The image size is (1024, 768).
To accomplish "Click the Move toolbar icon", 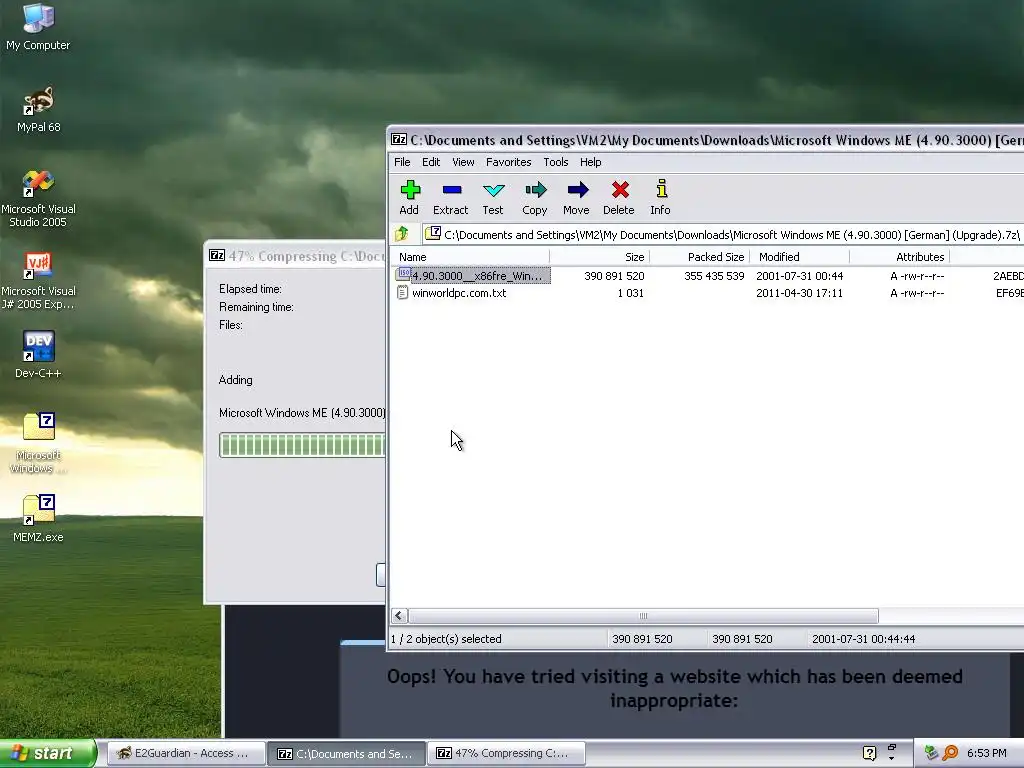I will 577,197.
